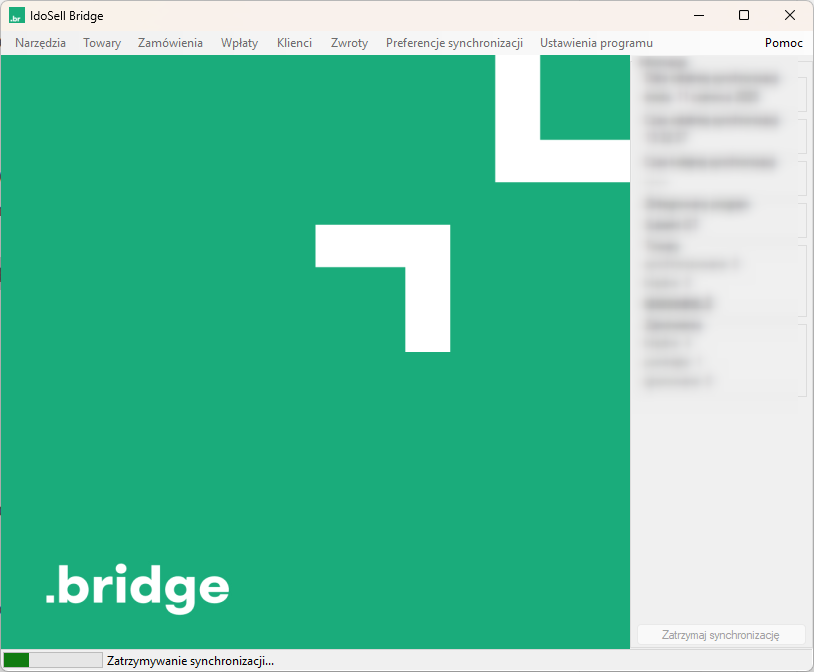Open the Narzędzia menu
This screenshot has width=814, height=672.
click(x=40, y=43)
